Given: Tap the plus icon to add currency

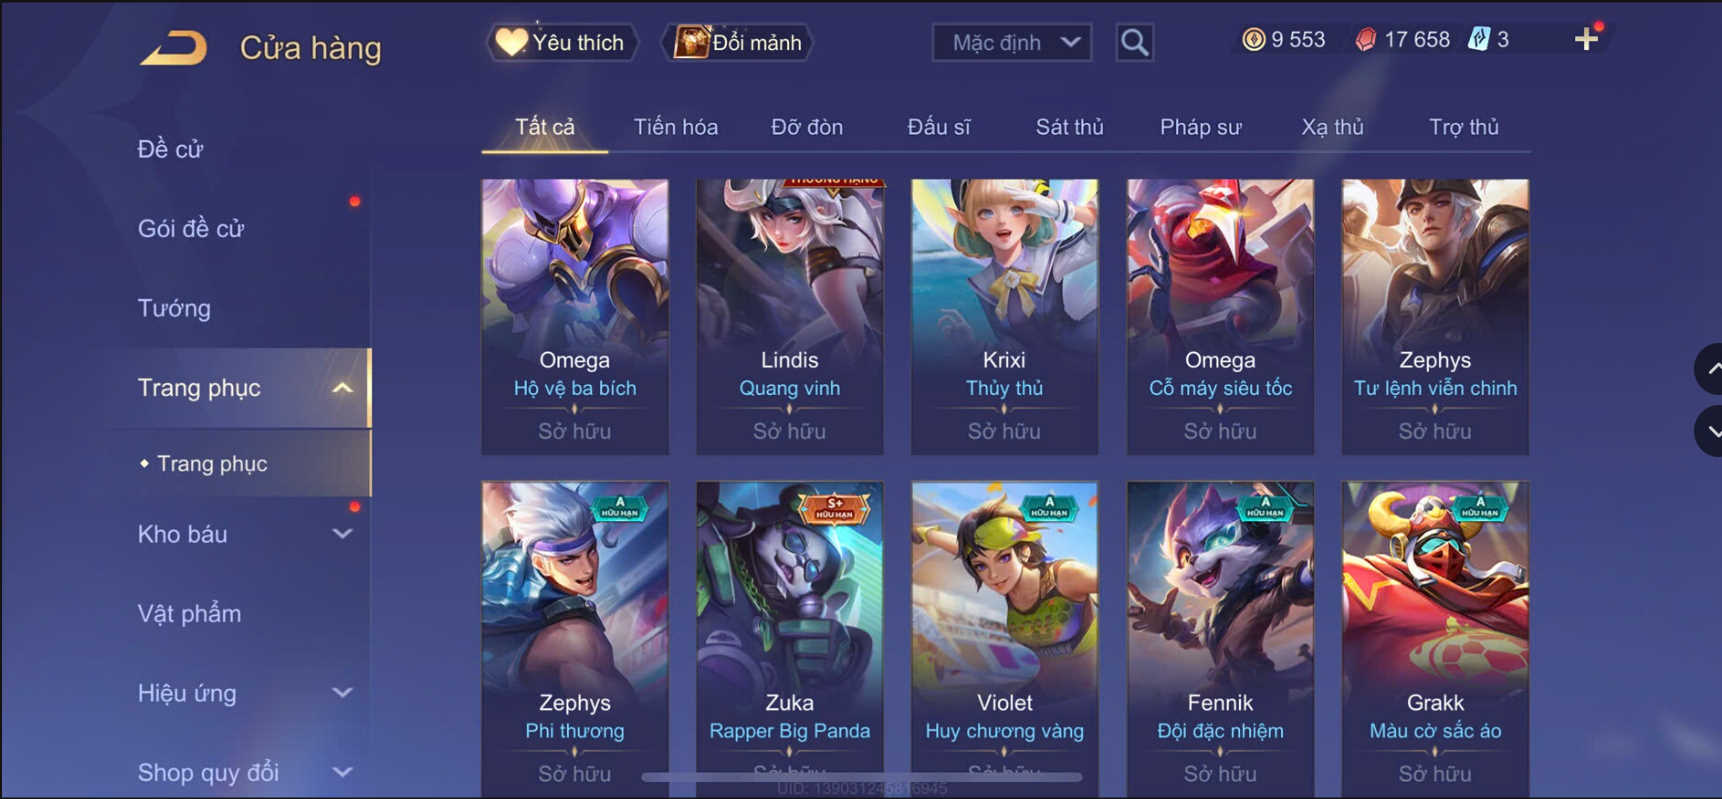Looking at the screenshot, I should [1586, 39].
